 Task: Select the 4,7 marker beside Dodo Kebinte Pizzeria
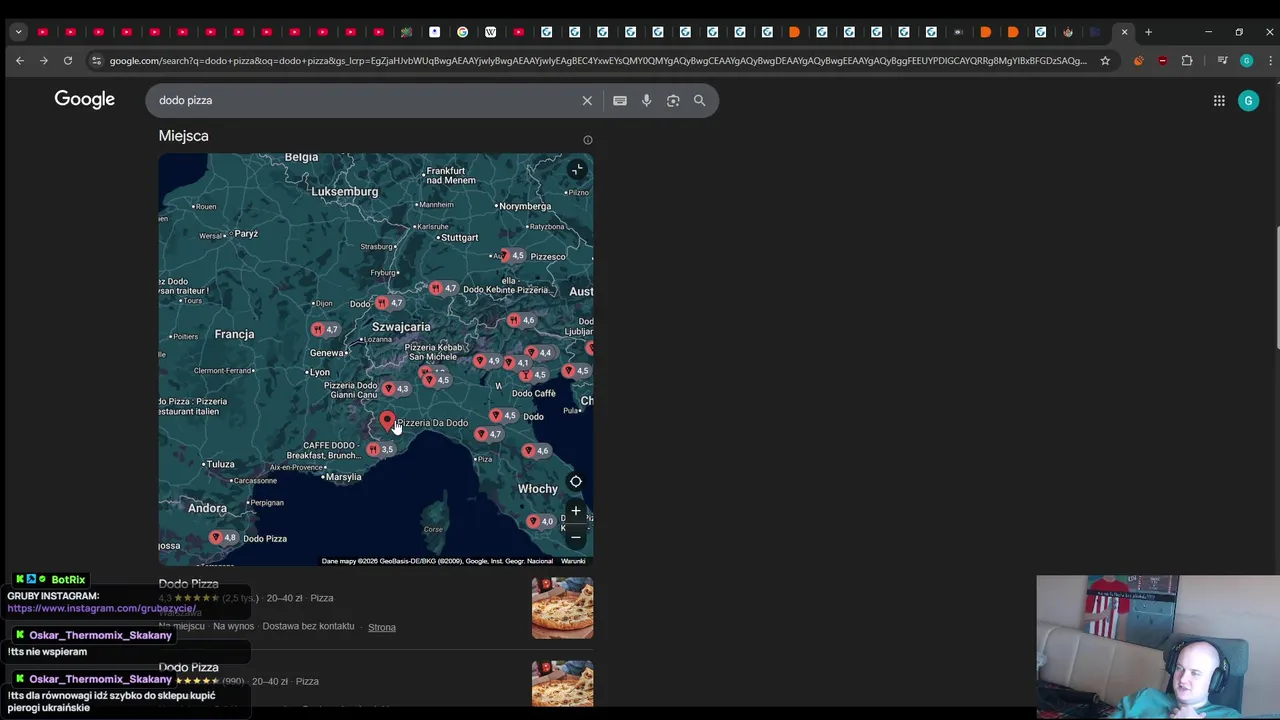coord(443,289)
